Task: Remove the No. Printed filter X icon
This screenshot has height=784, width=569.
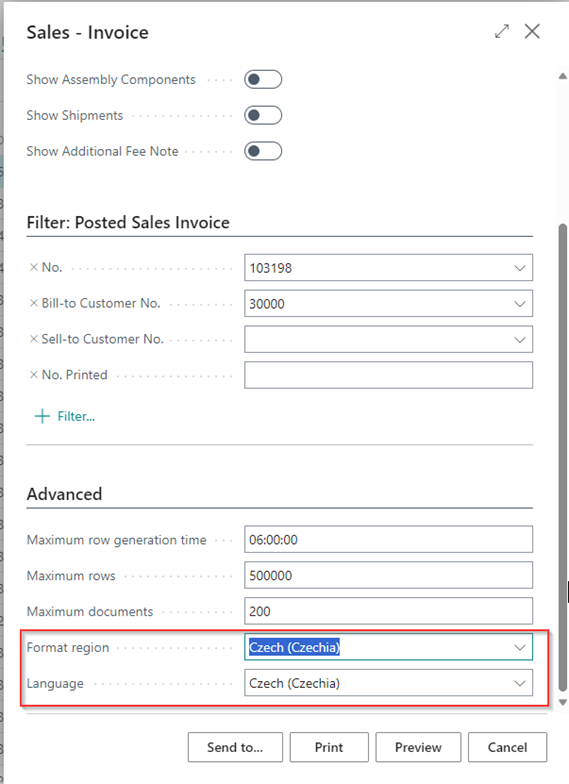Action: (34, 375)
